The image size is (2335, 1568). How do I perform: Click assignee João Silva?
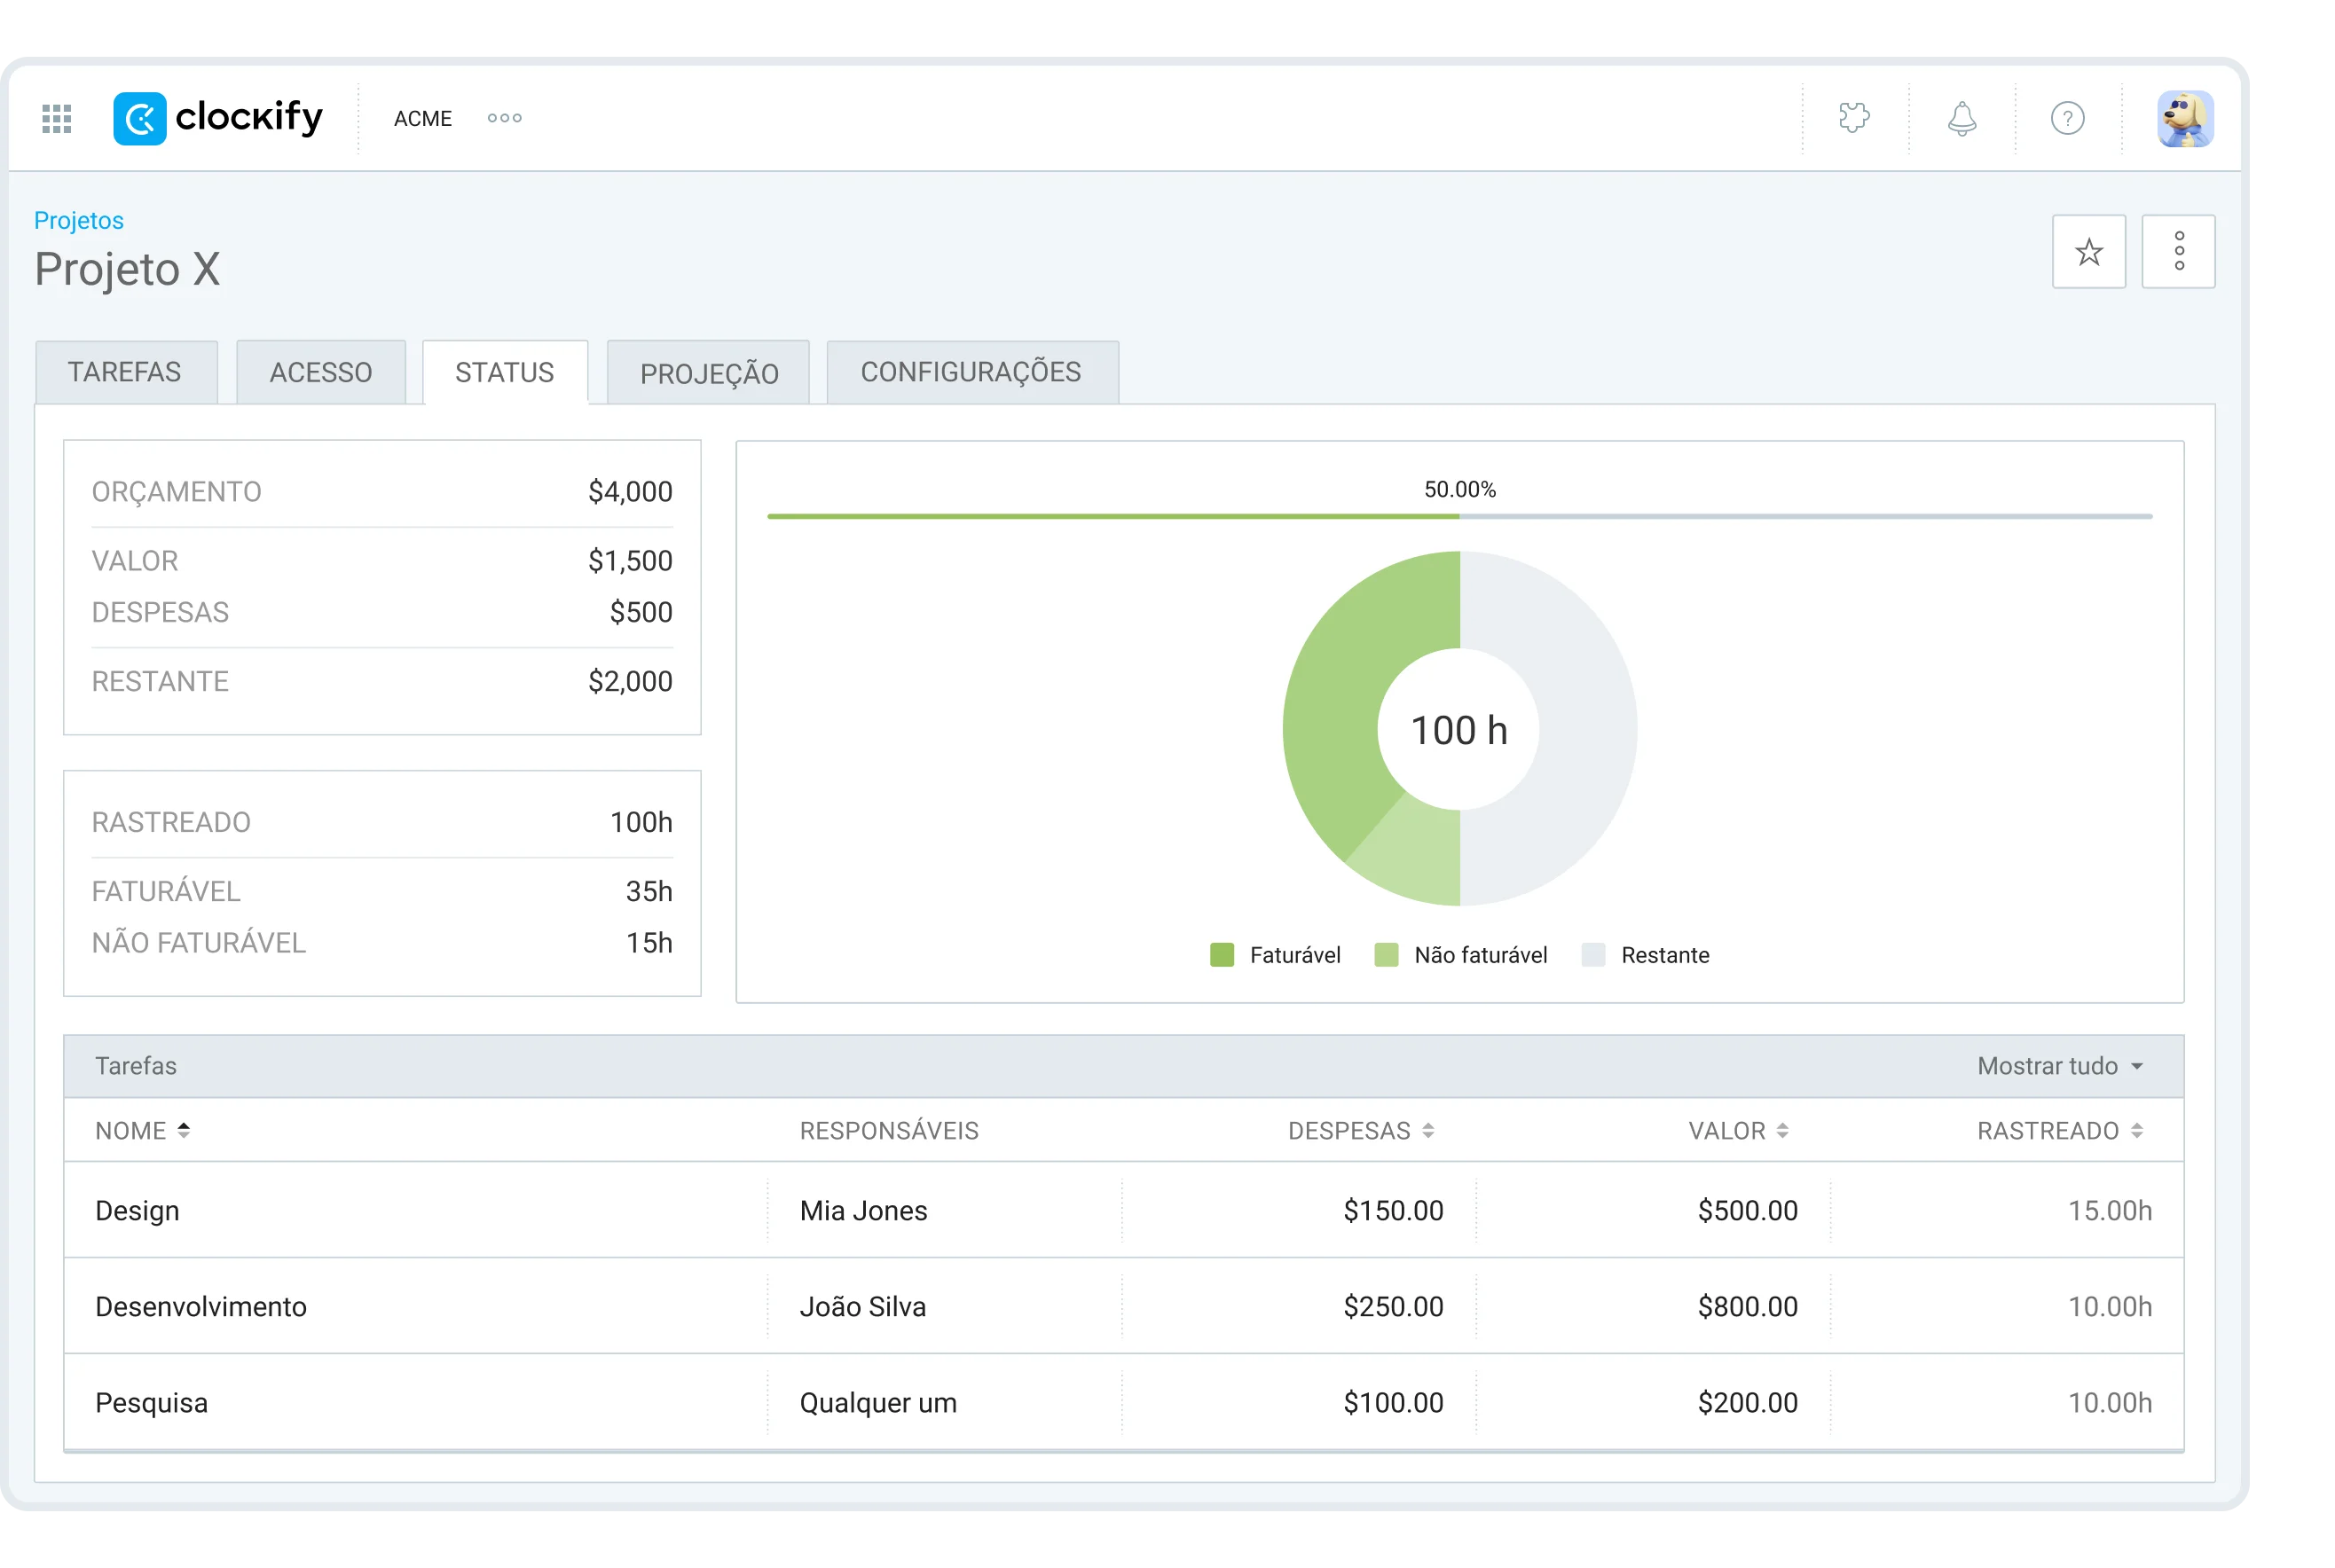863,1306
